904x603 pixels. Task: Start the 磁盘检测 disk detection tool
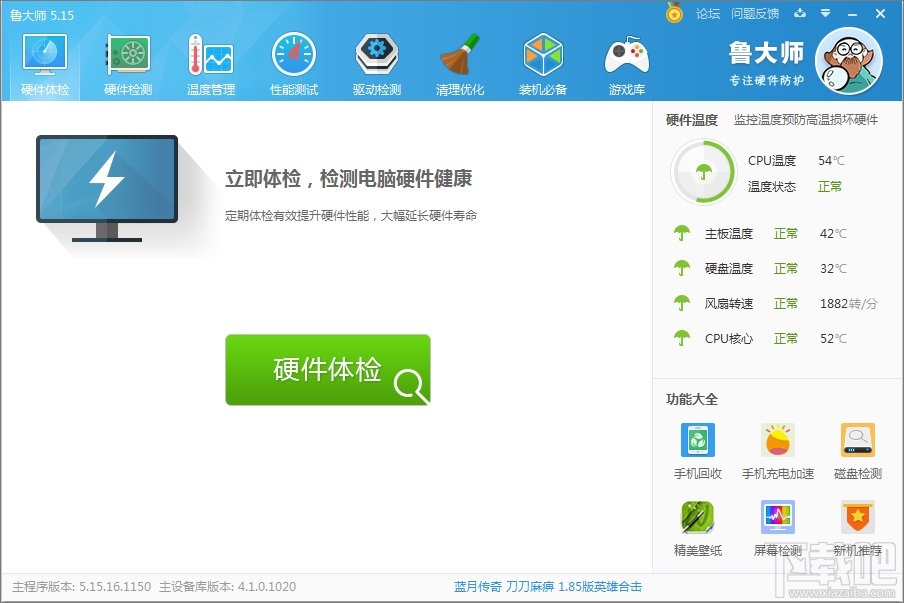(856, 446)
